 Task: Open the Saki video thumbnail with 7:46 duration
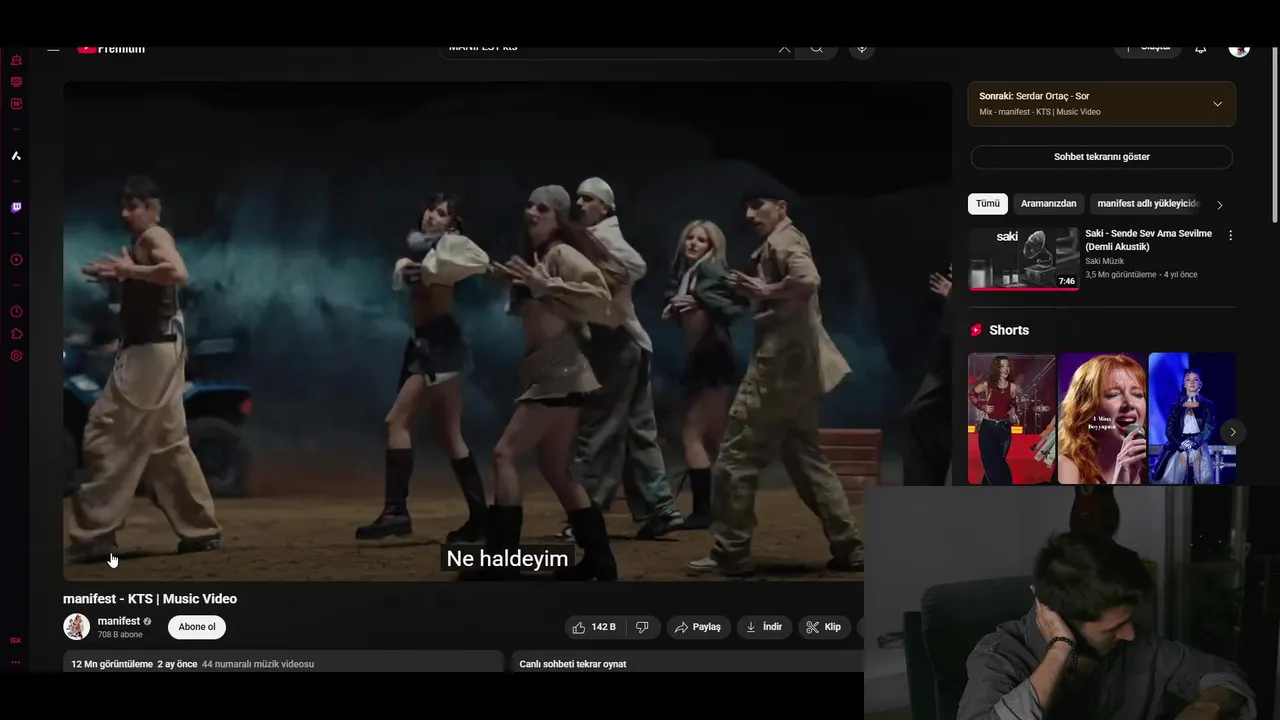pos(1024,259)
